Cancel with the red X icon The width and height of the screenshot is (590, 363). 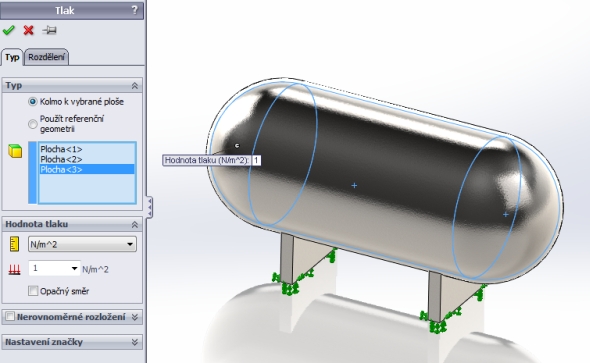[28, 30]
